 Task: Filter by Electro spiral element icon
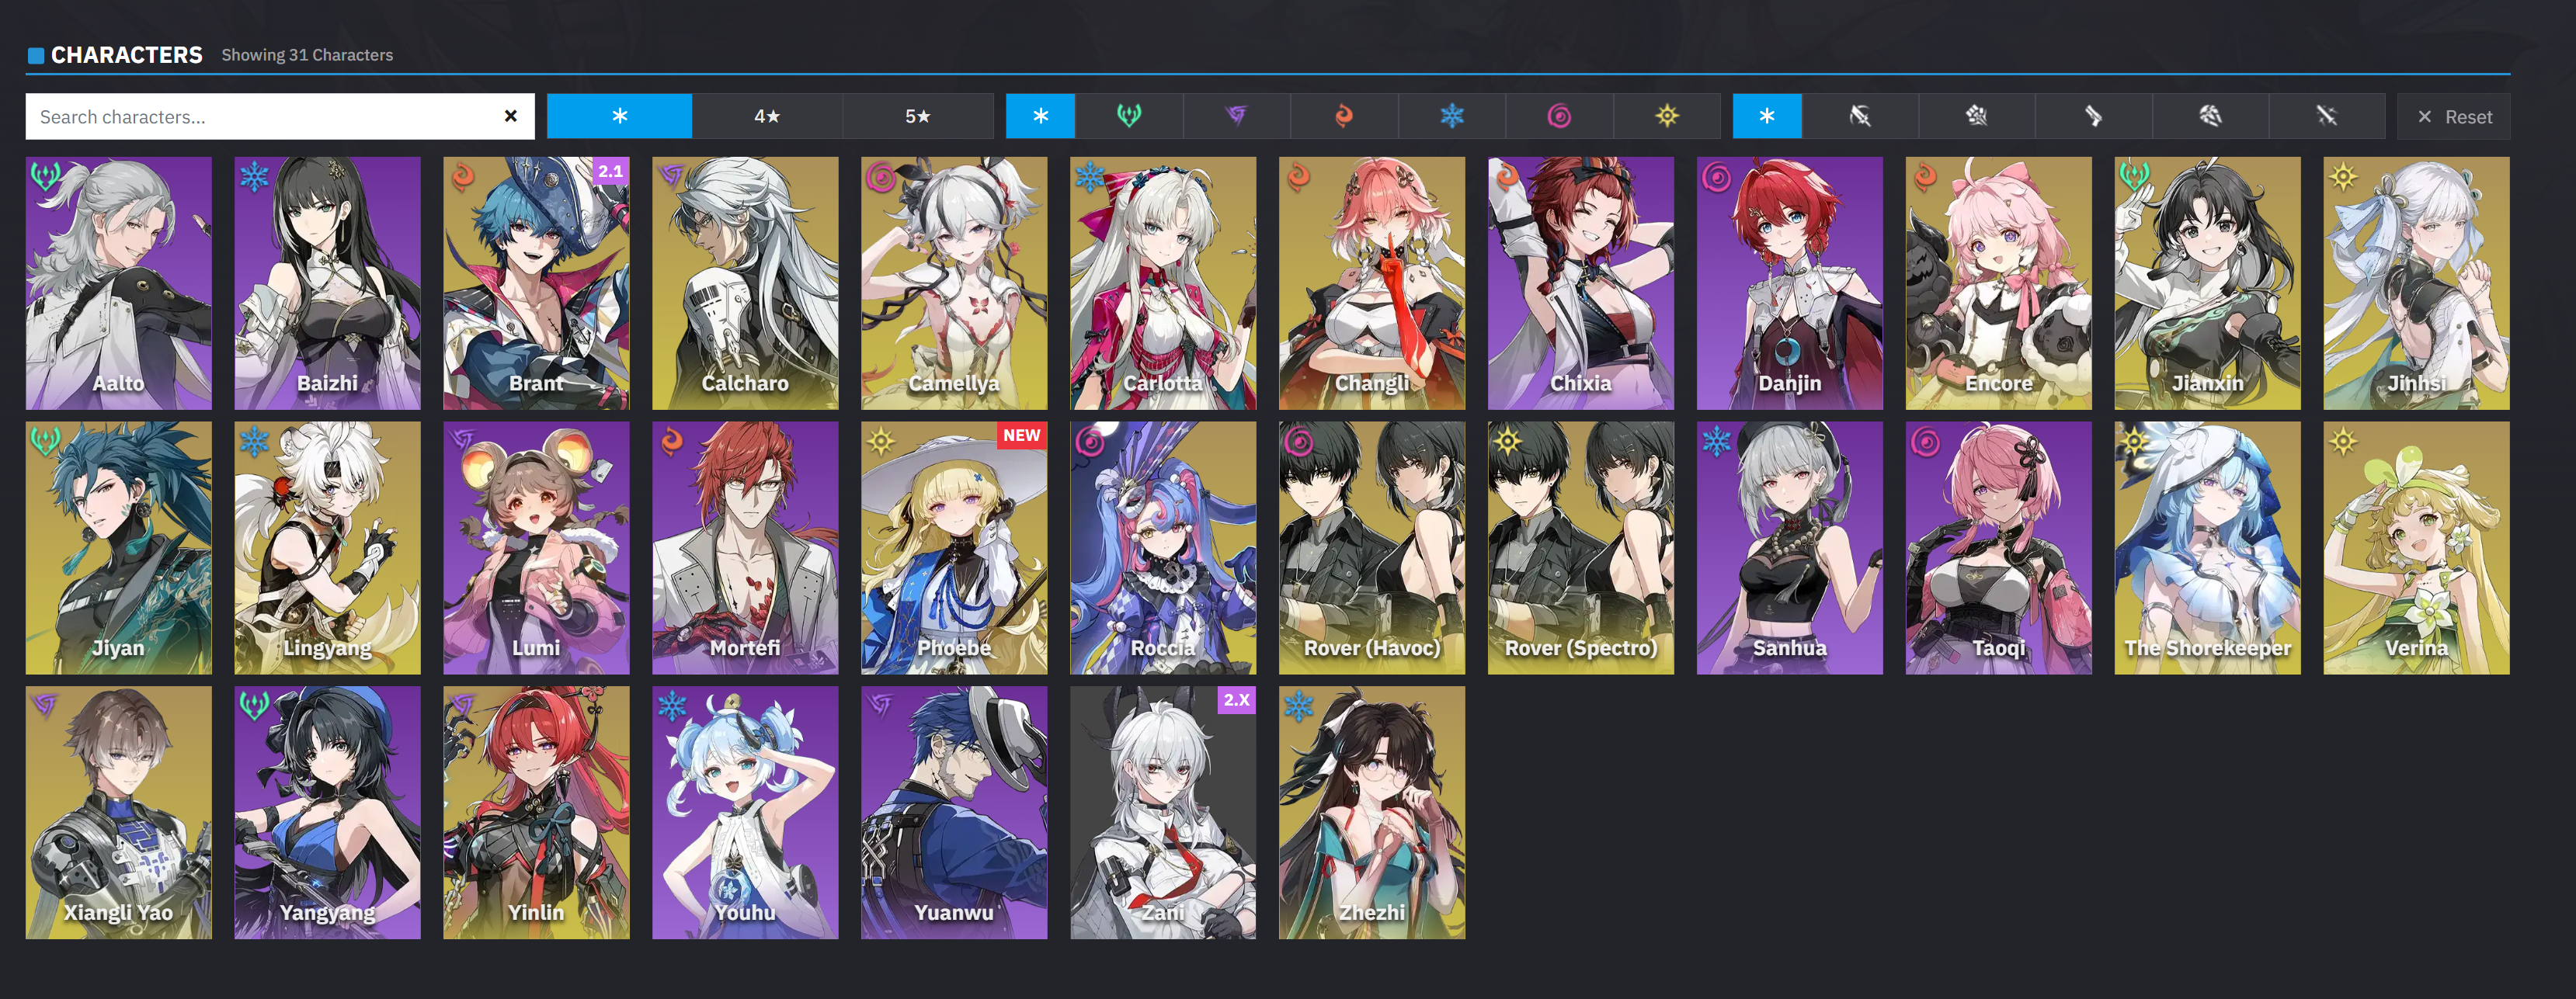[1559, 116]
